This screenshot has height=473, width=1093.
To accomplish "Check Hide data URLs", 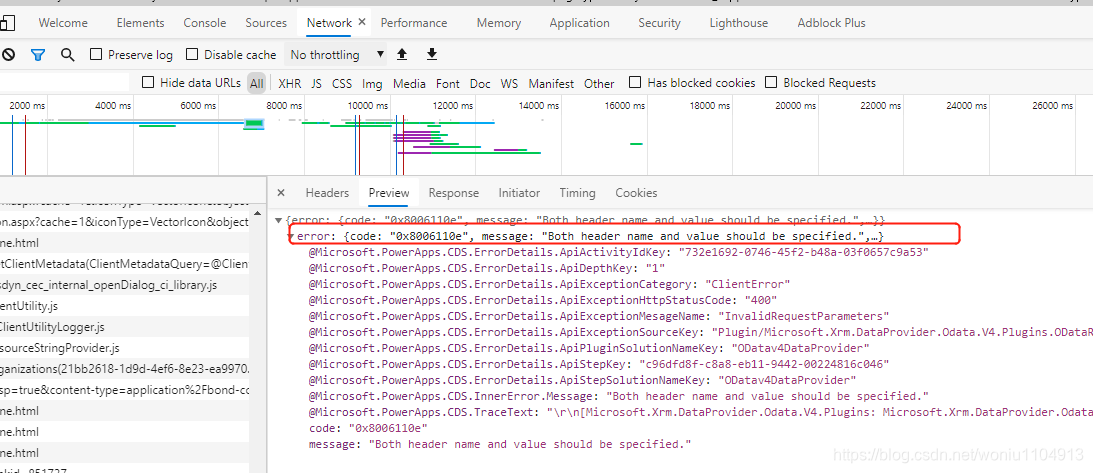I will [x=148, y=82].
